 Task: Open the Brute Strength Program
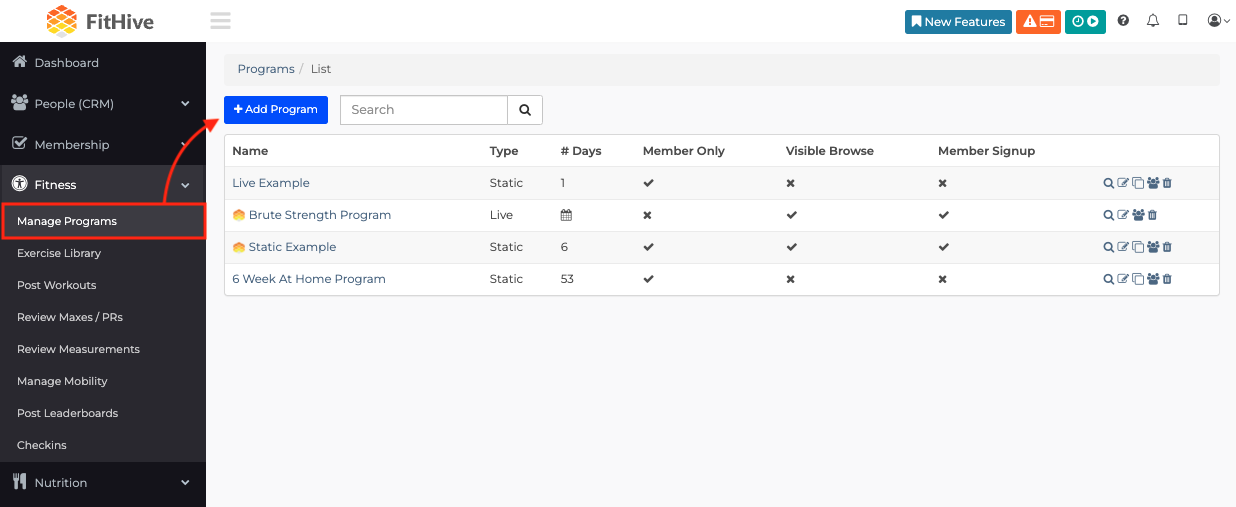click(x=320, y=215)
